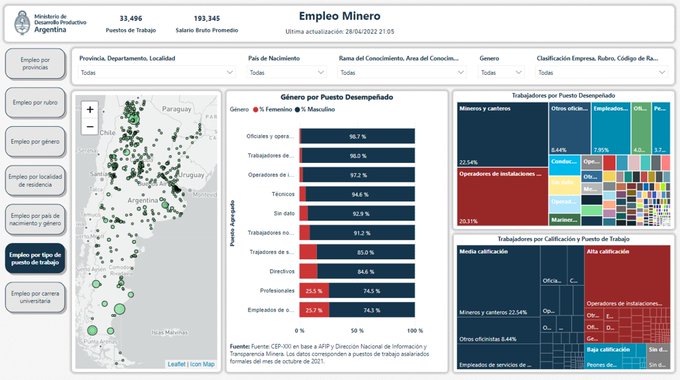Image resolution: width=680 pixels, height=380 pixels.
Task: Click the Icon Map attribution link
Action: (x=202, y=364)
